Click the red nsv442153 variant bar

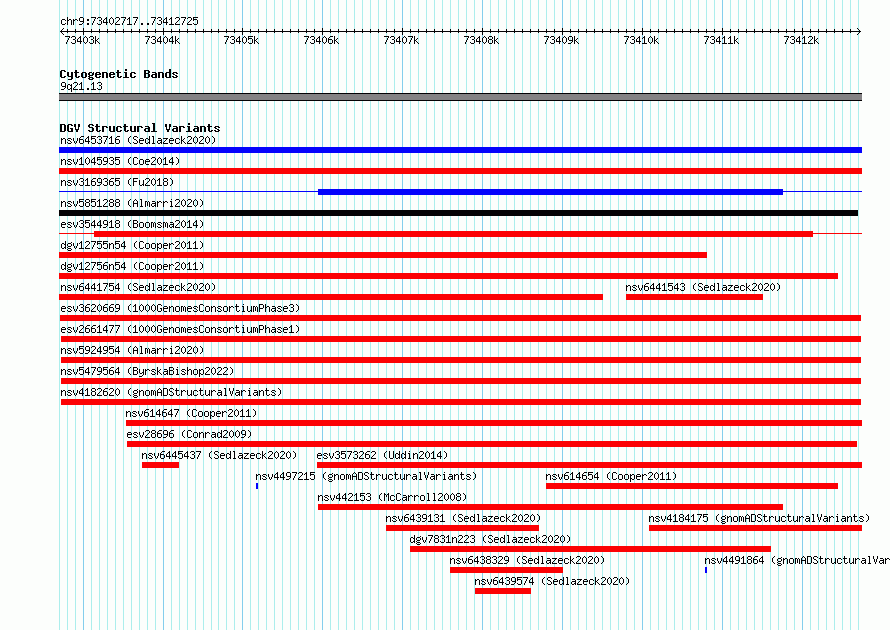(x=551, y=507)
